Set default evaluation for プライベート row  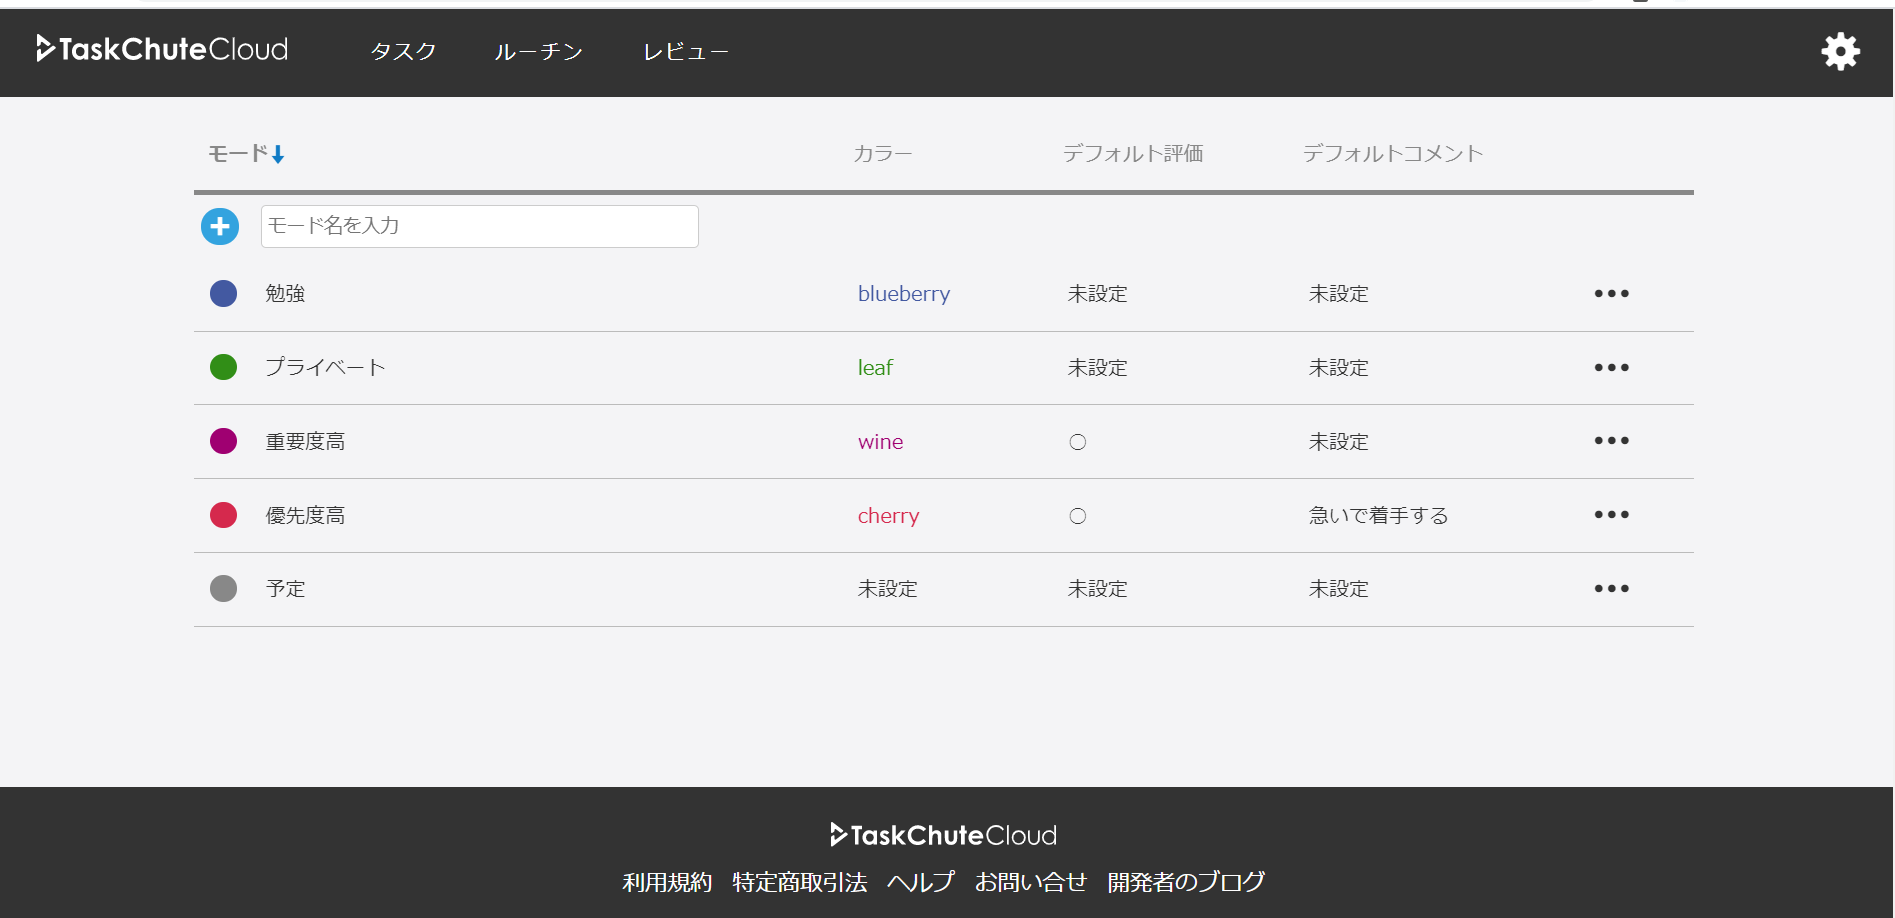pos(1097,368)
